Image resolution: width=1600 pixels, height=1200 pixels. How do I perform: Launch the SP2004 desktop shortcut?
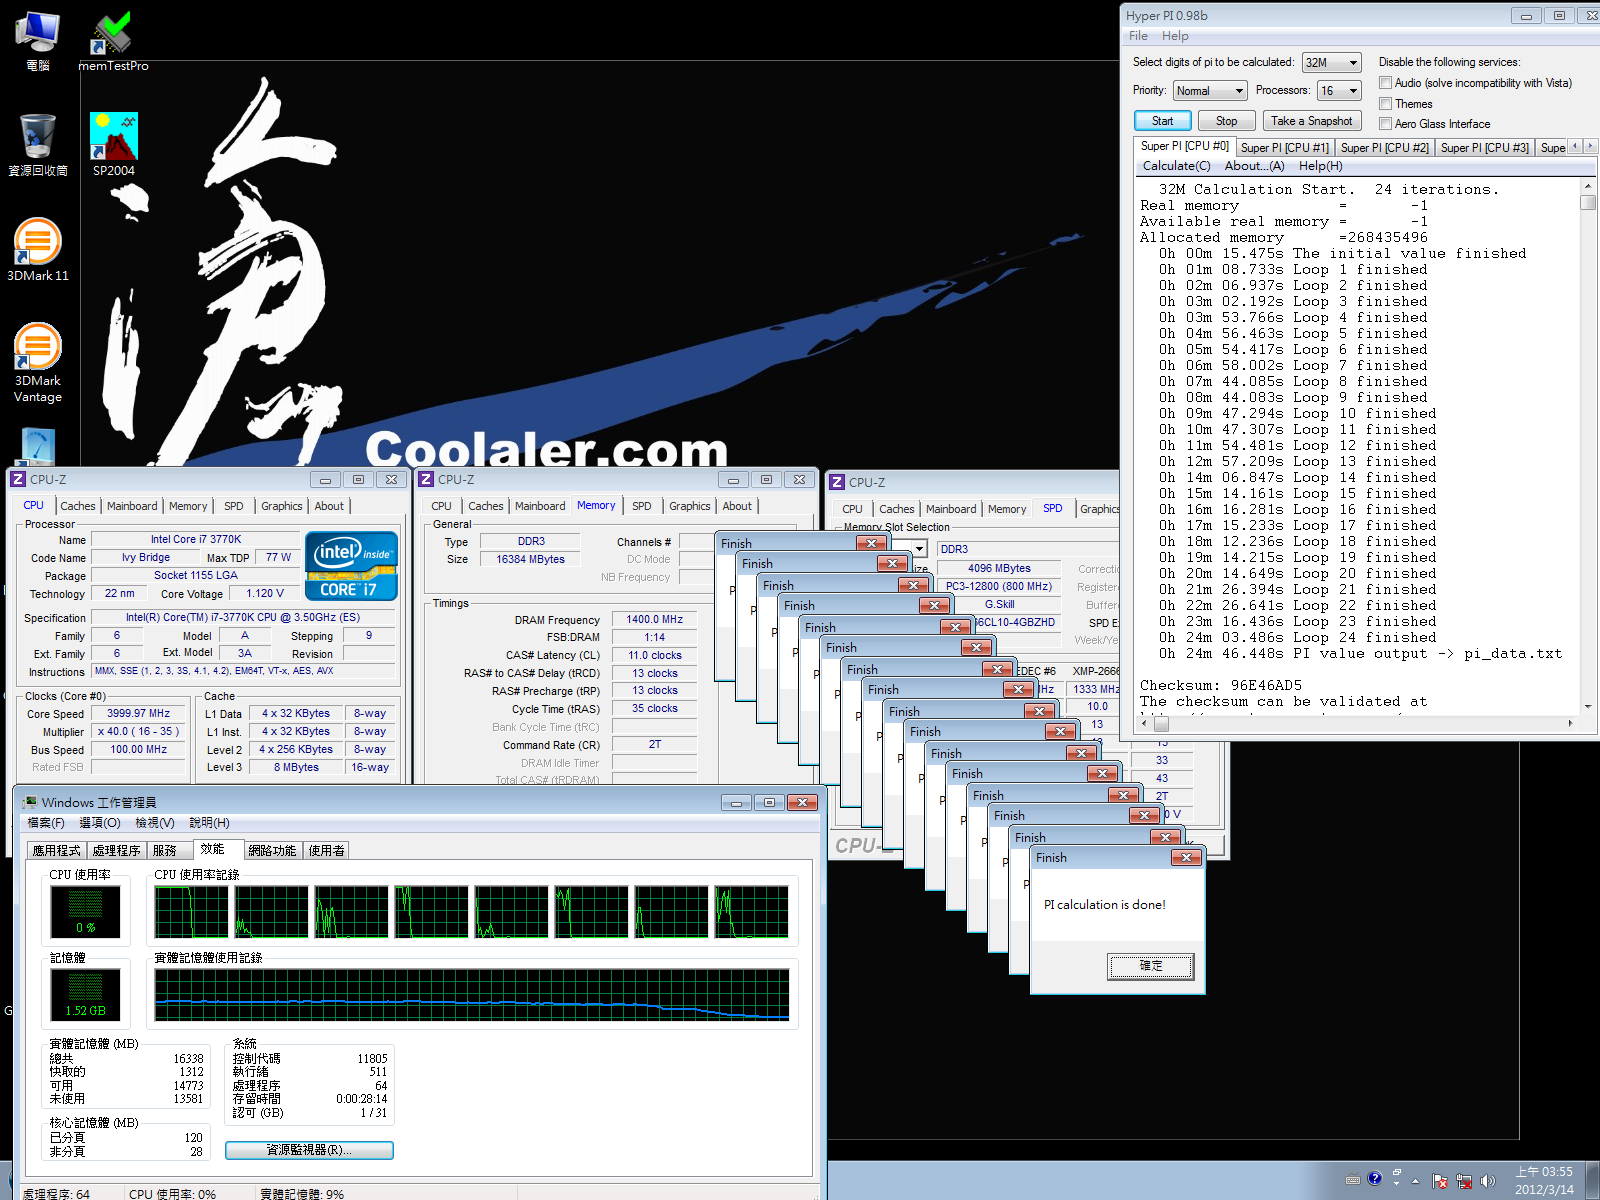coord(113,145)
